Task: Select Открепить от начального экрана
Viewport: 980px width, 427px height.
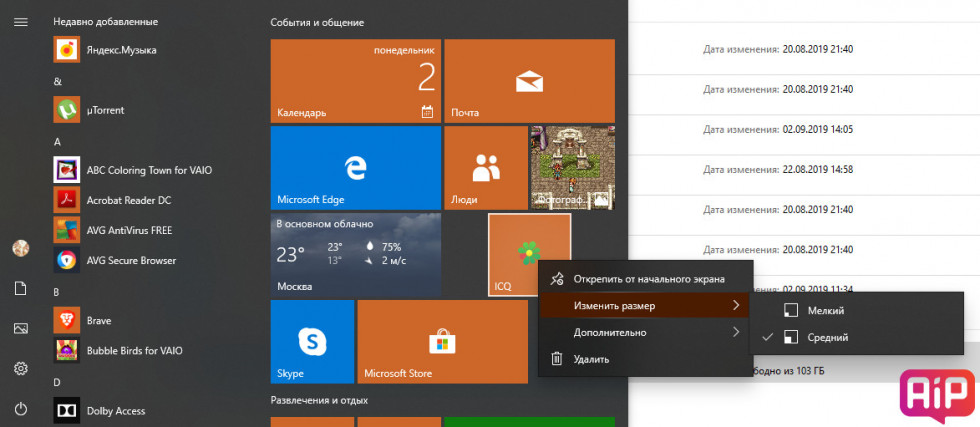Action: (x=646, y=279)
